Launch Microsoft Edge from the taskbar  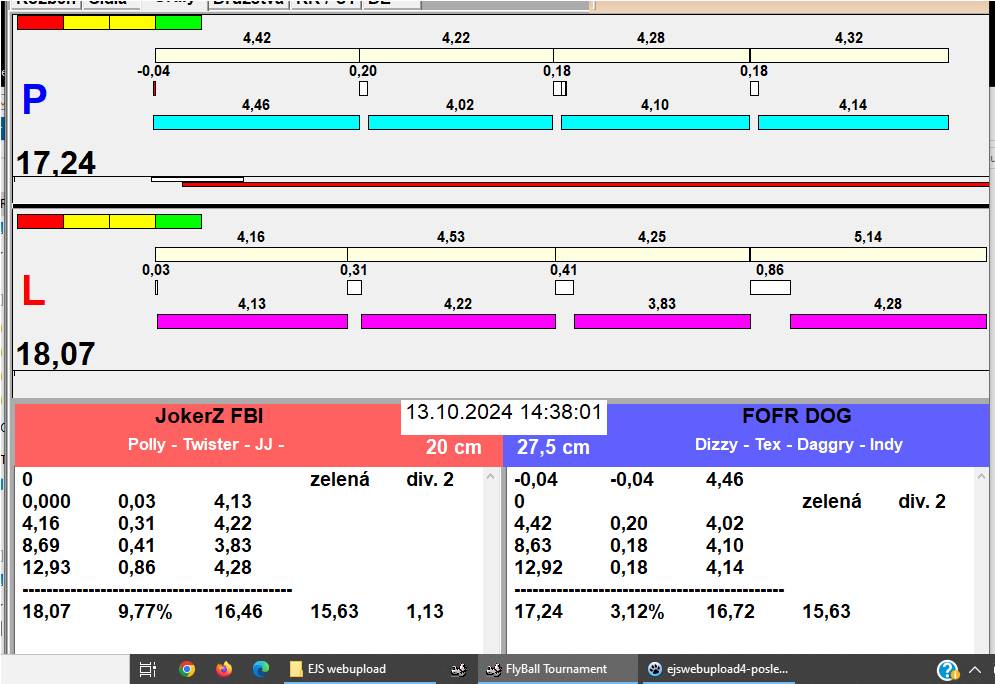pyautogui.click(x=261, y=669)
